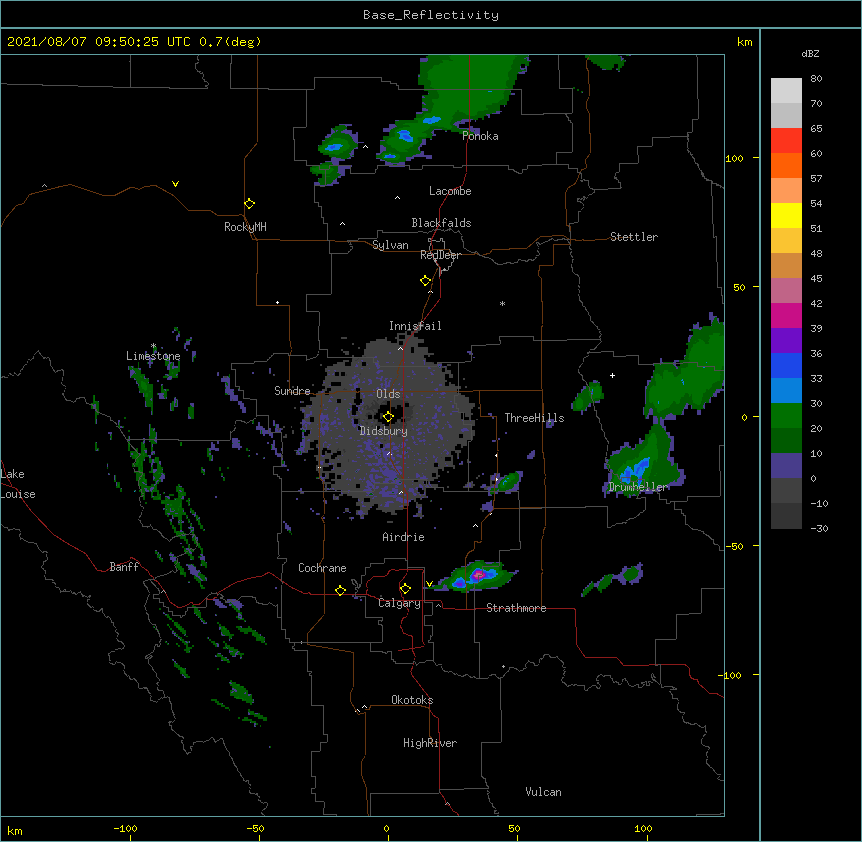Click the yellow v marker east of Calgary
The height and width of the screenshot is (842, 862).
(x=429, y=584)
